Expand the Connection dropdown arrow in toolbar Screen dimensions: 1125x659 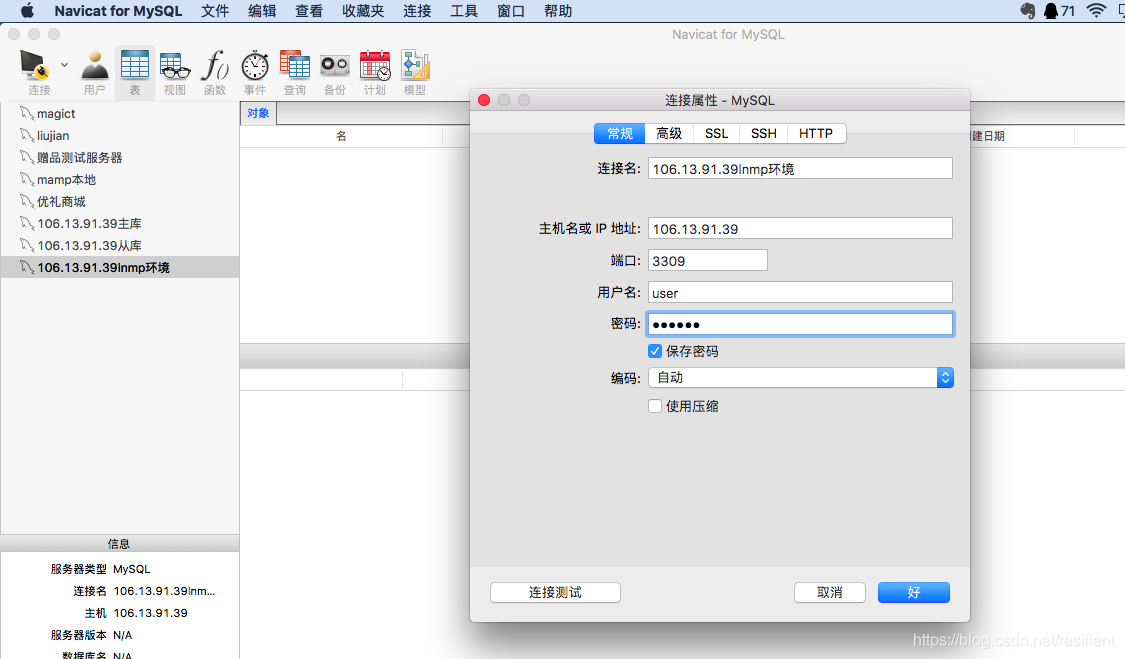[65, 65]
